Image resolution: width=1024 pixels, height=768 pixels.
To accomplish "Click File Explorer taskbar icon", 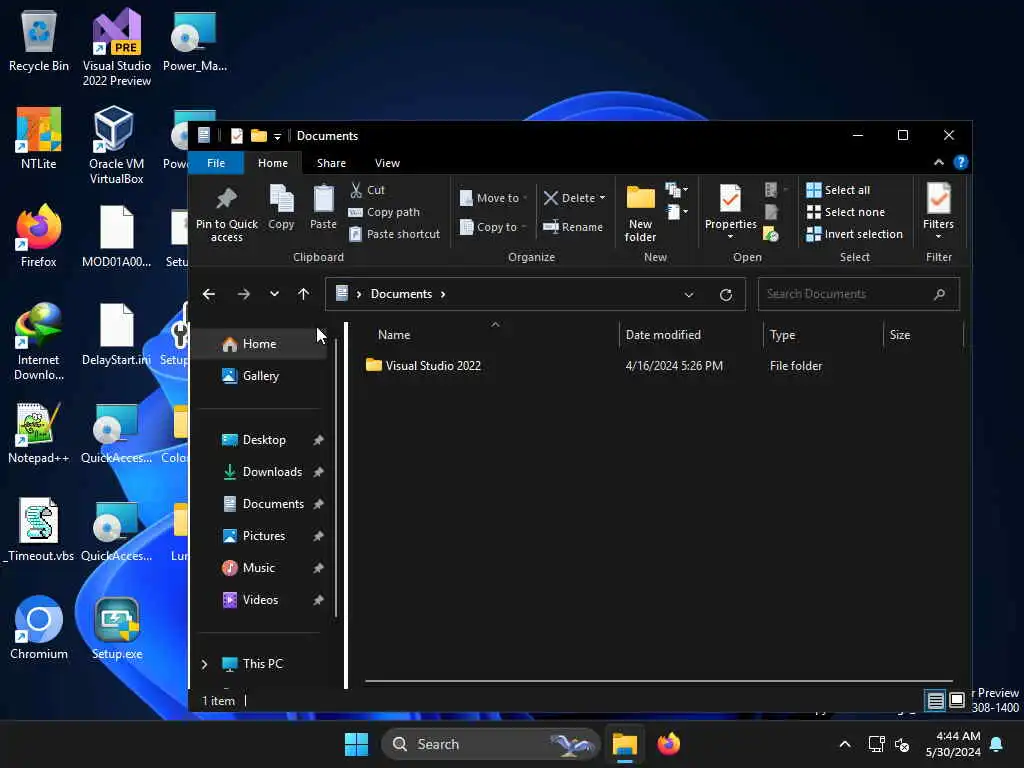I will point(624,744).
